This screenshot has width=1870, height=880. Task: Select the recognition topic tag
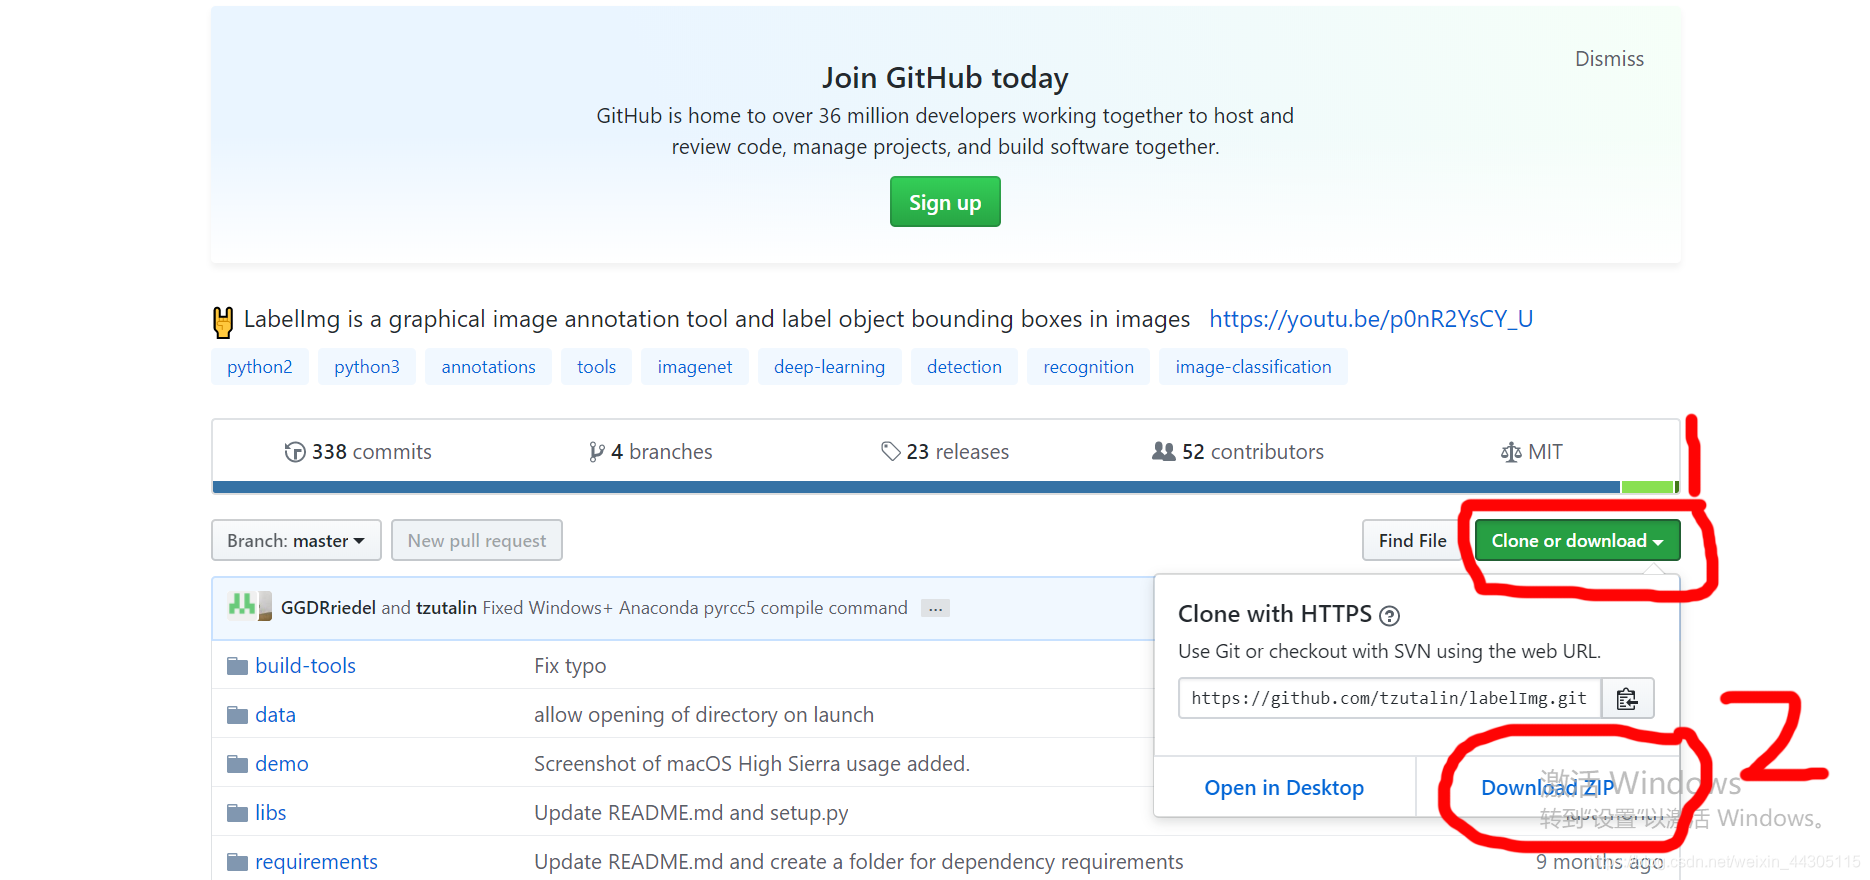pyautogui.click(x=1088, y=367)
